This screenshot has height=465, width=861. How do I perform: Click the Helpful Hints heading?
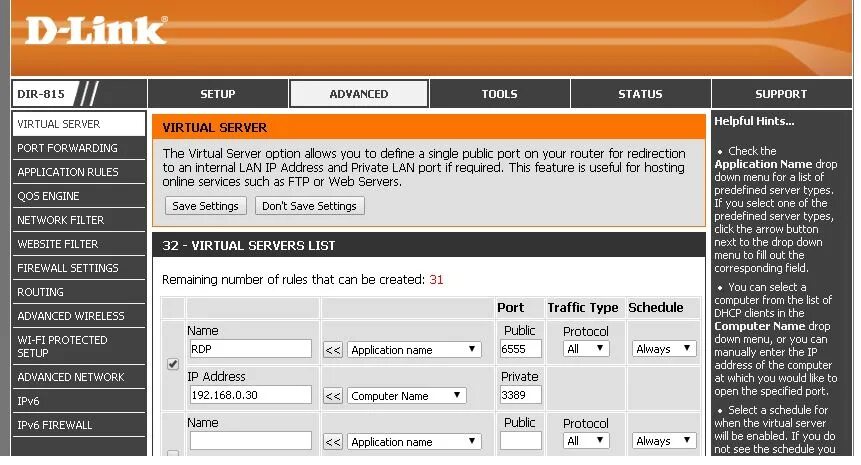click(754, 121)
